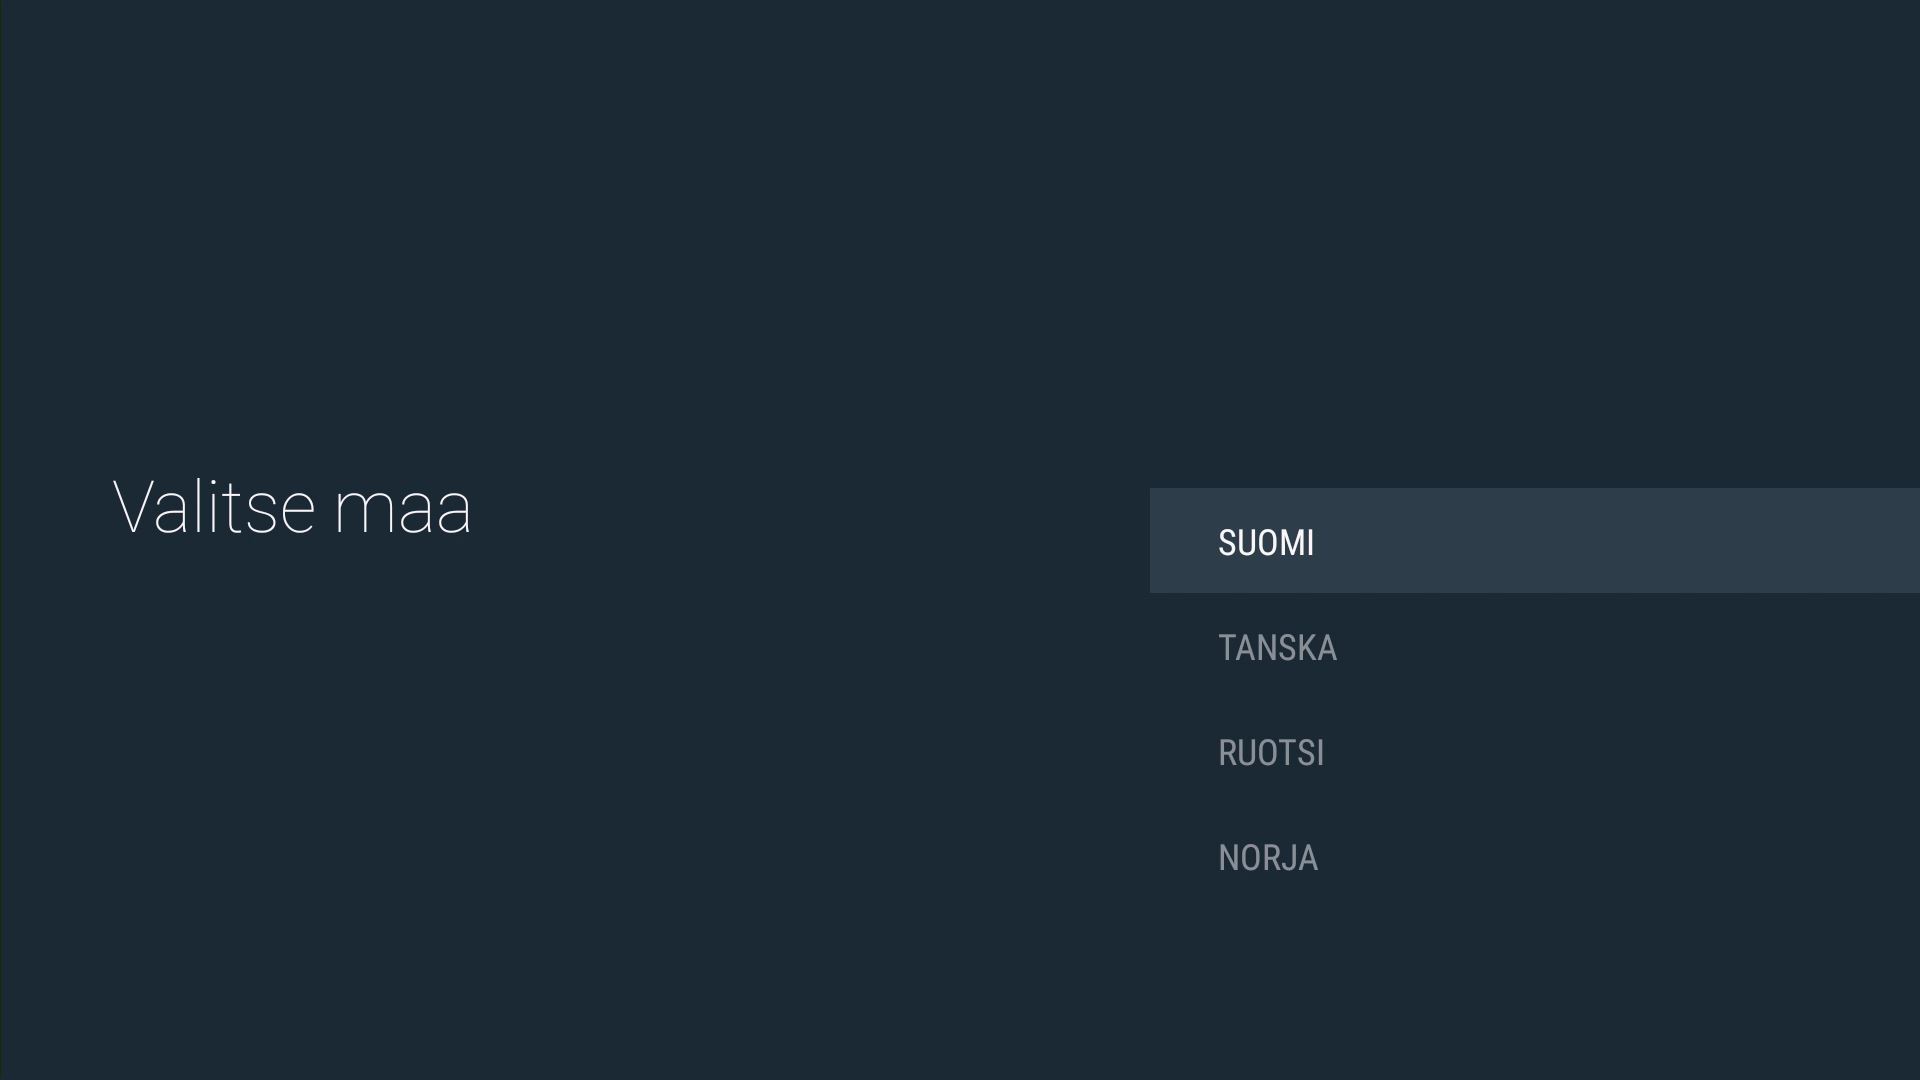Select SUOMI from country list
This screenshot has width=1920, height=1080.
click(1266, 542)
